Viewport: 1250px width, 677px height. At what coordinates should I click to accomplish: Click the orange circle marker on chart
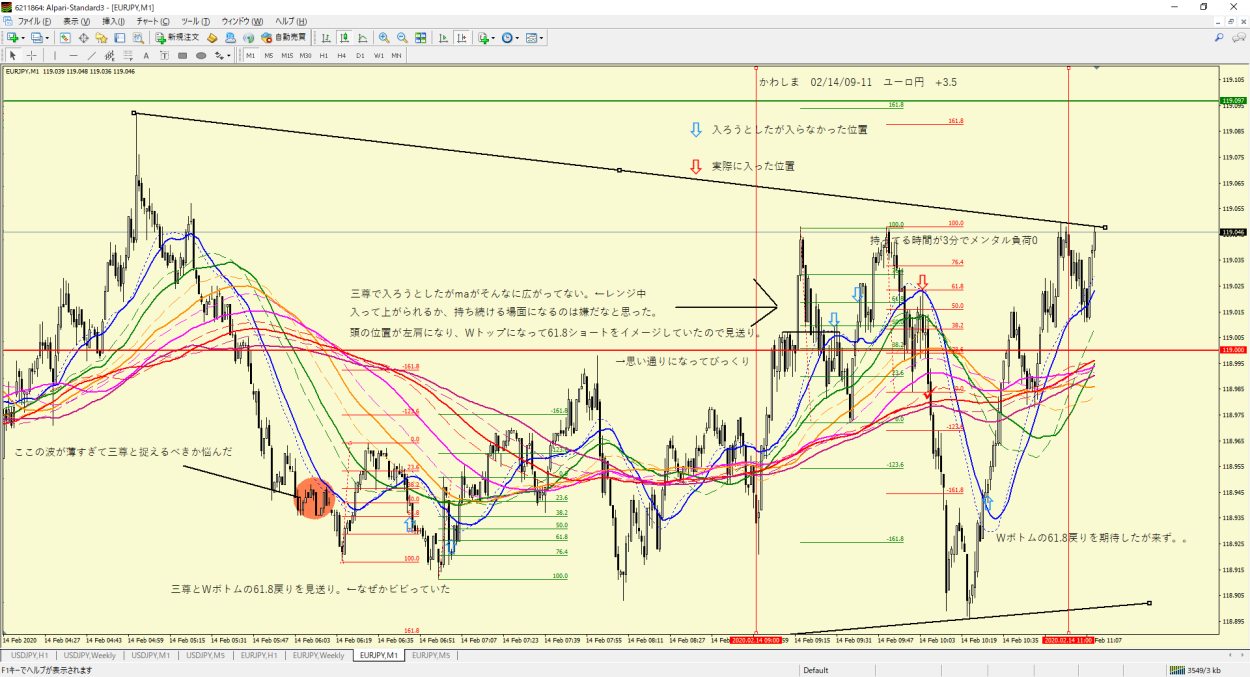314,497
